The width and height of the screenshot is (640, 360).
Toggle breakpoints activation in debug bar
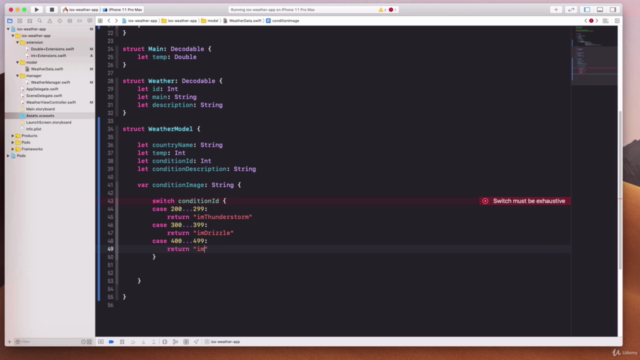[x=111, y=342]
